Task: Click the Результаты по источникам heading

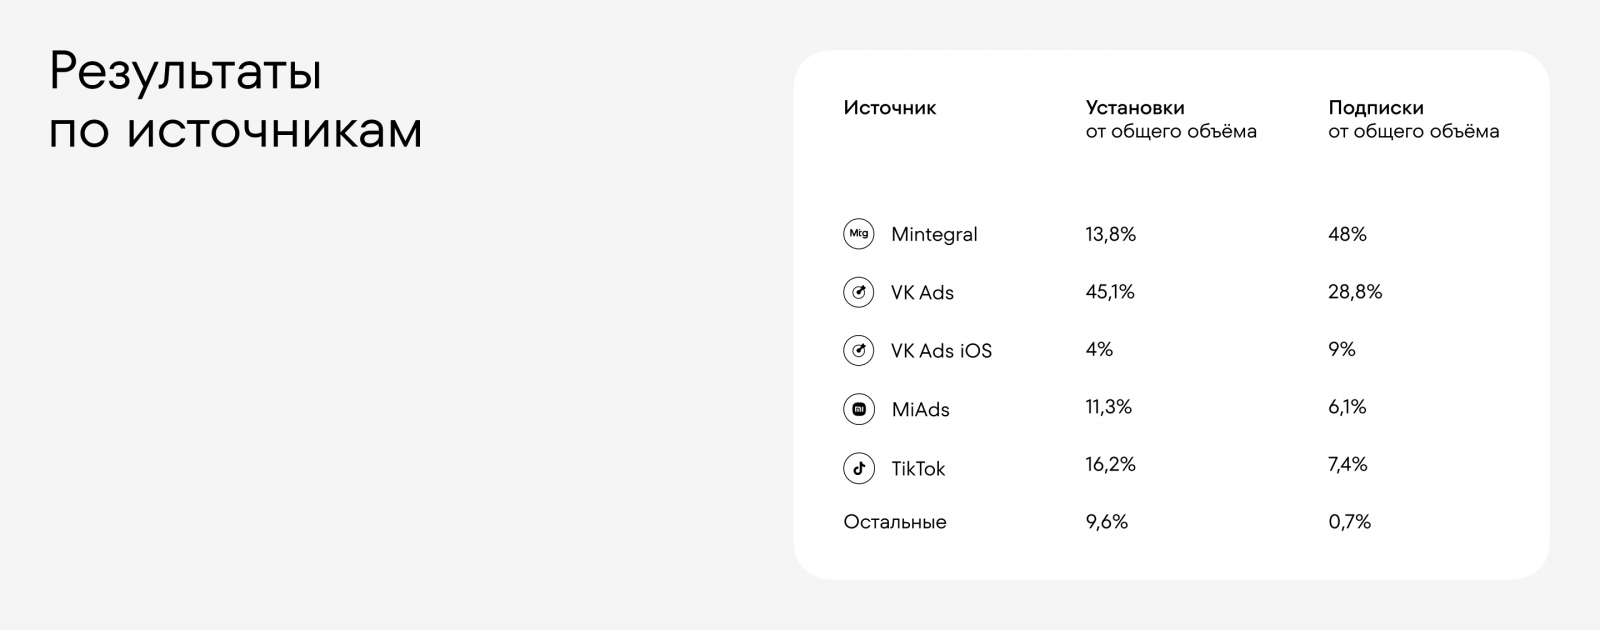Action: [x=235, y=100]
